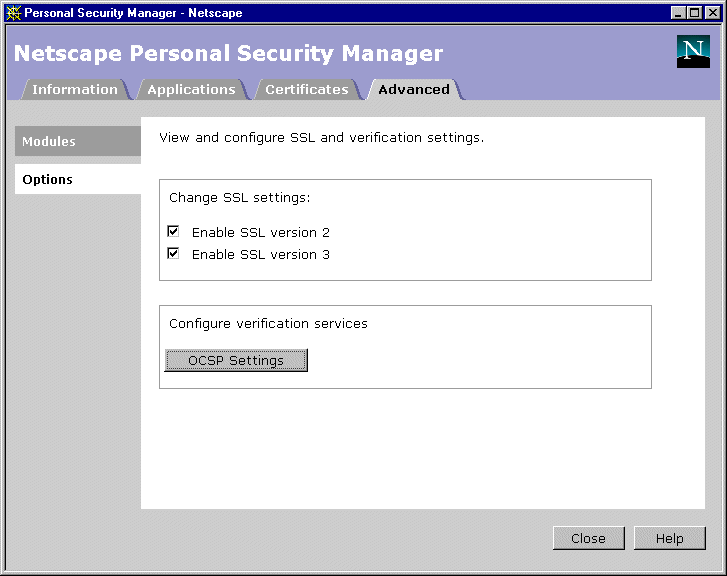Open Help for this dialog
The height and width of the screenshot is (576, 727).
pos(669,538)
